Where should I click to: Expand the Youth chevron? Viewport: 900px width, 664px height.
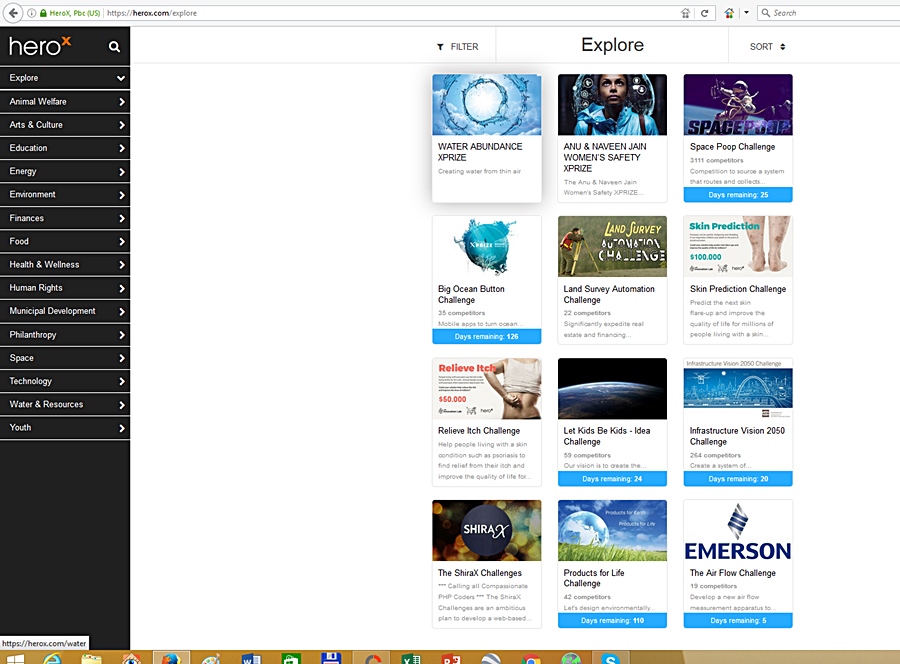(x=122, y=428)
